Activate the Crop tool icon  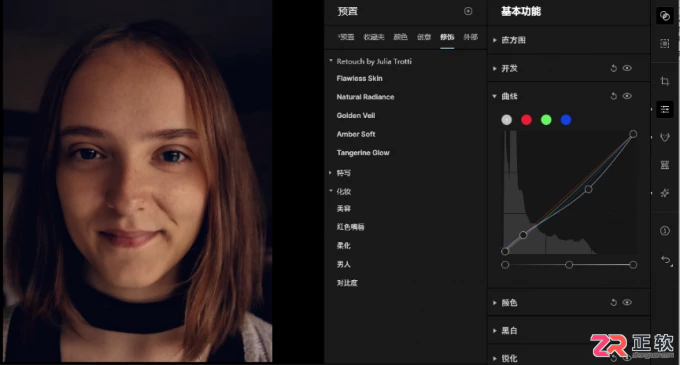tap(664, 81)
